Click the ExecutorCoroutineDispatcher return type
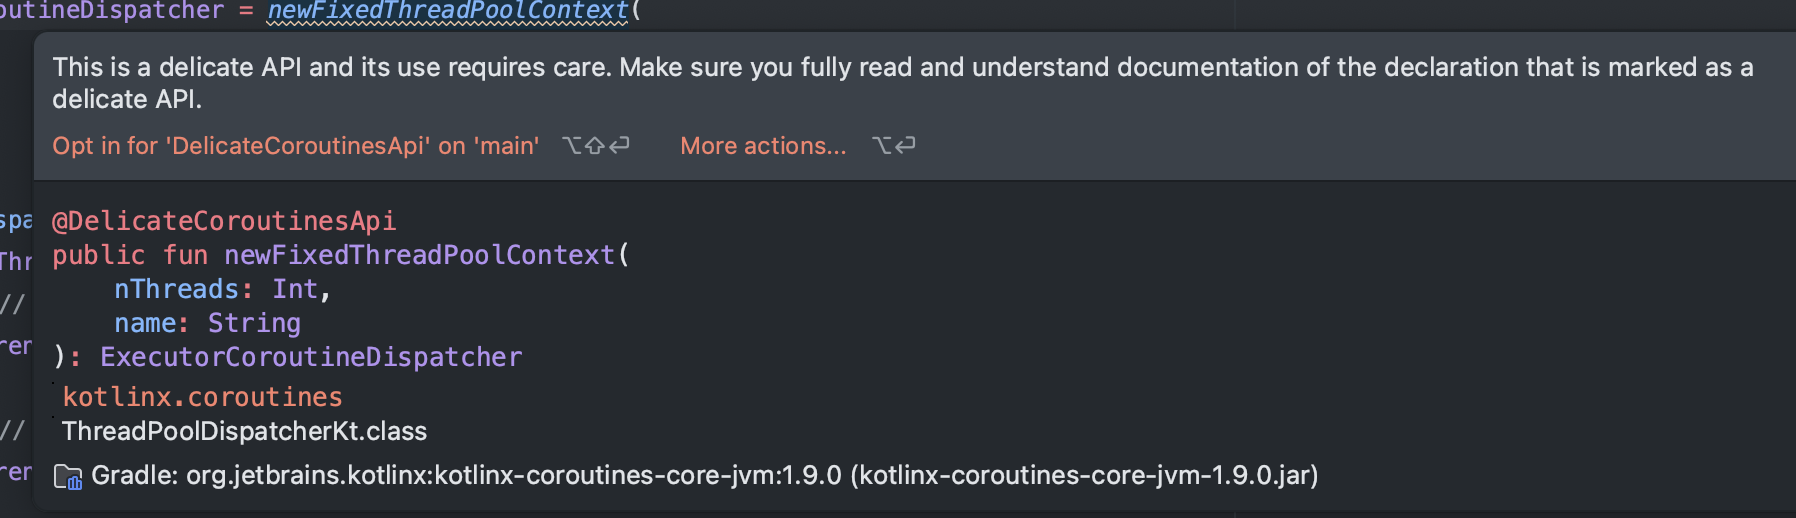This screenshot has height=518, width=1796. 311,357
